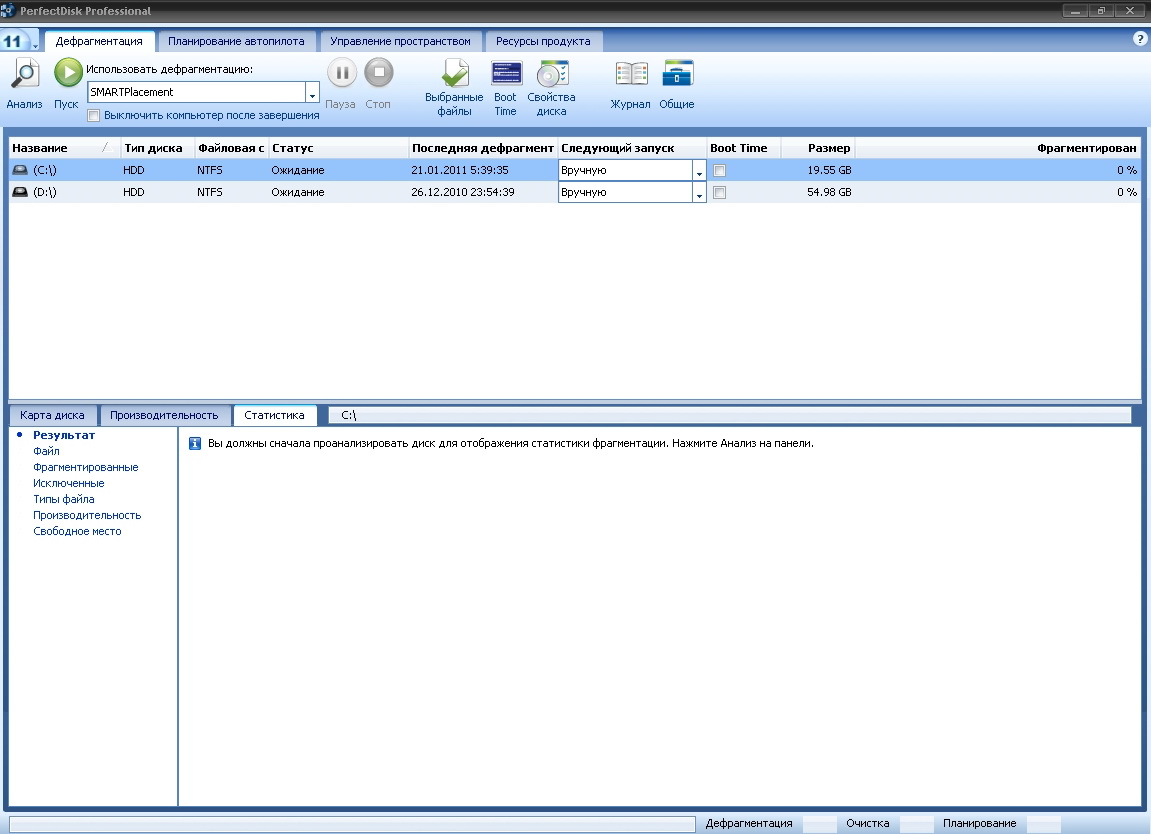Open the Управление пространством tab
This screenshot has height=834, width=1151.
click(x=400, y=41)
